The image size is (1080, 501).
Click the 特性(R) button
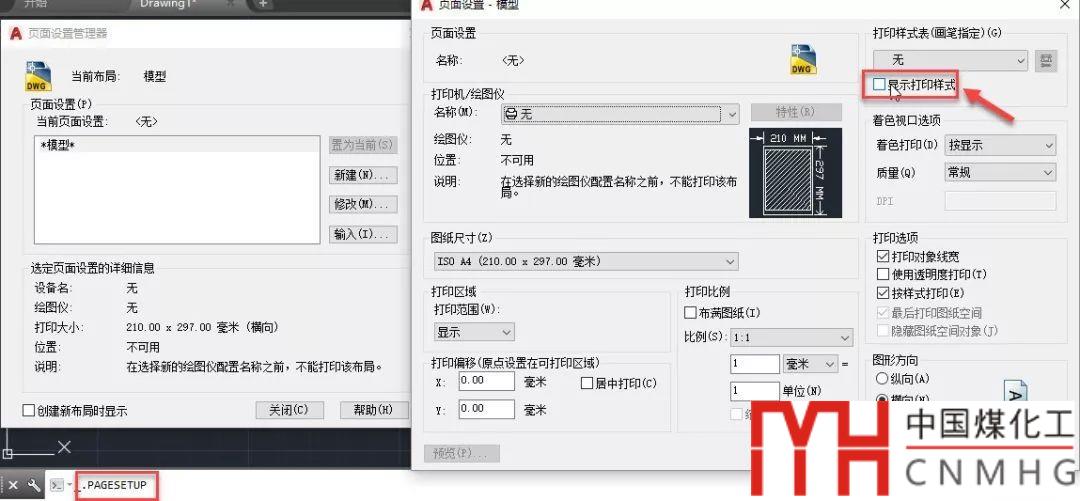point(796,112)
